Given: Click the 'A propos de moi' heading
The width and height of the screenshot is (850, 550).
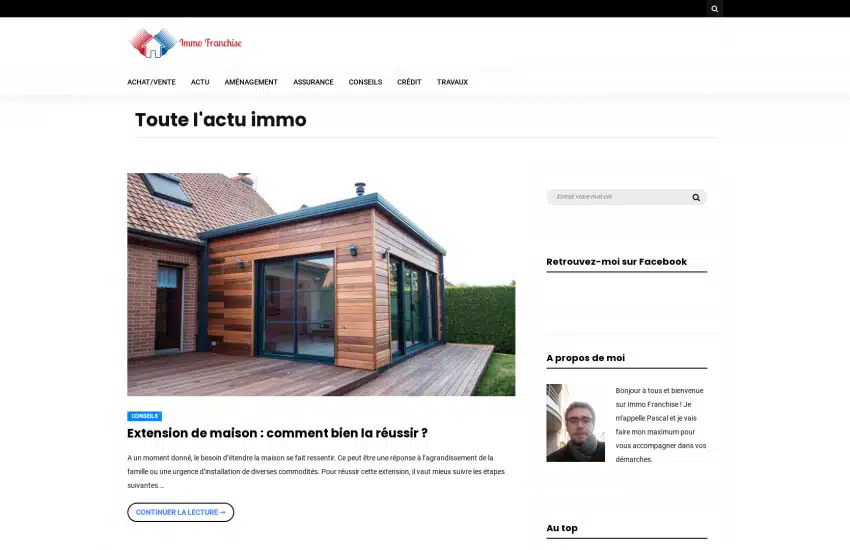Looking at the screenshot, I should point(585,358).
